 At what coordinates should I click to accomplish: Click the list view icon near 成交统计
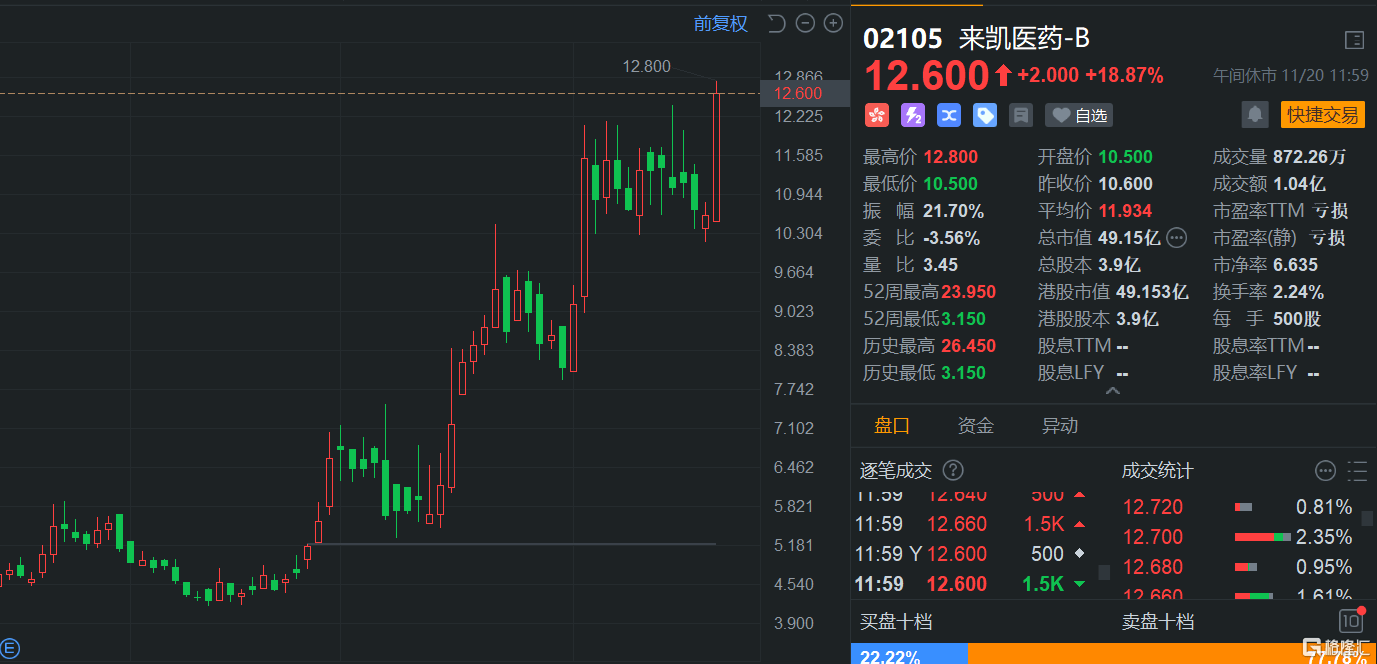1356,470
